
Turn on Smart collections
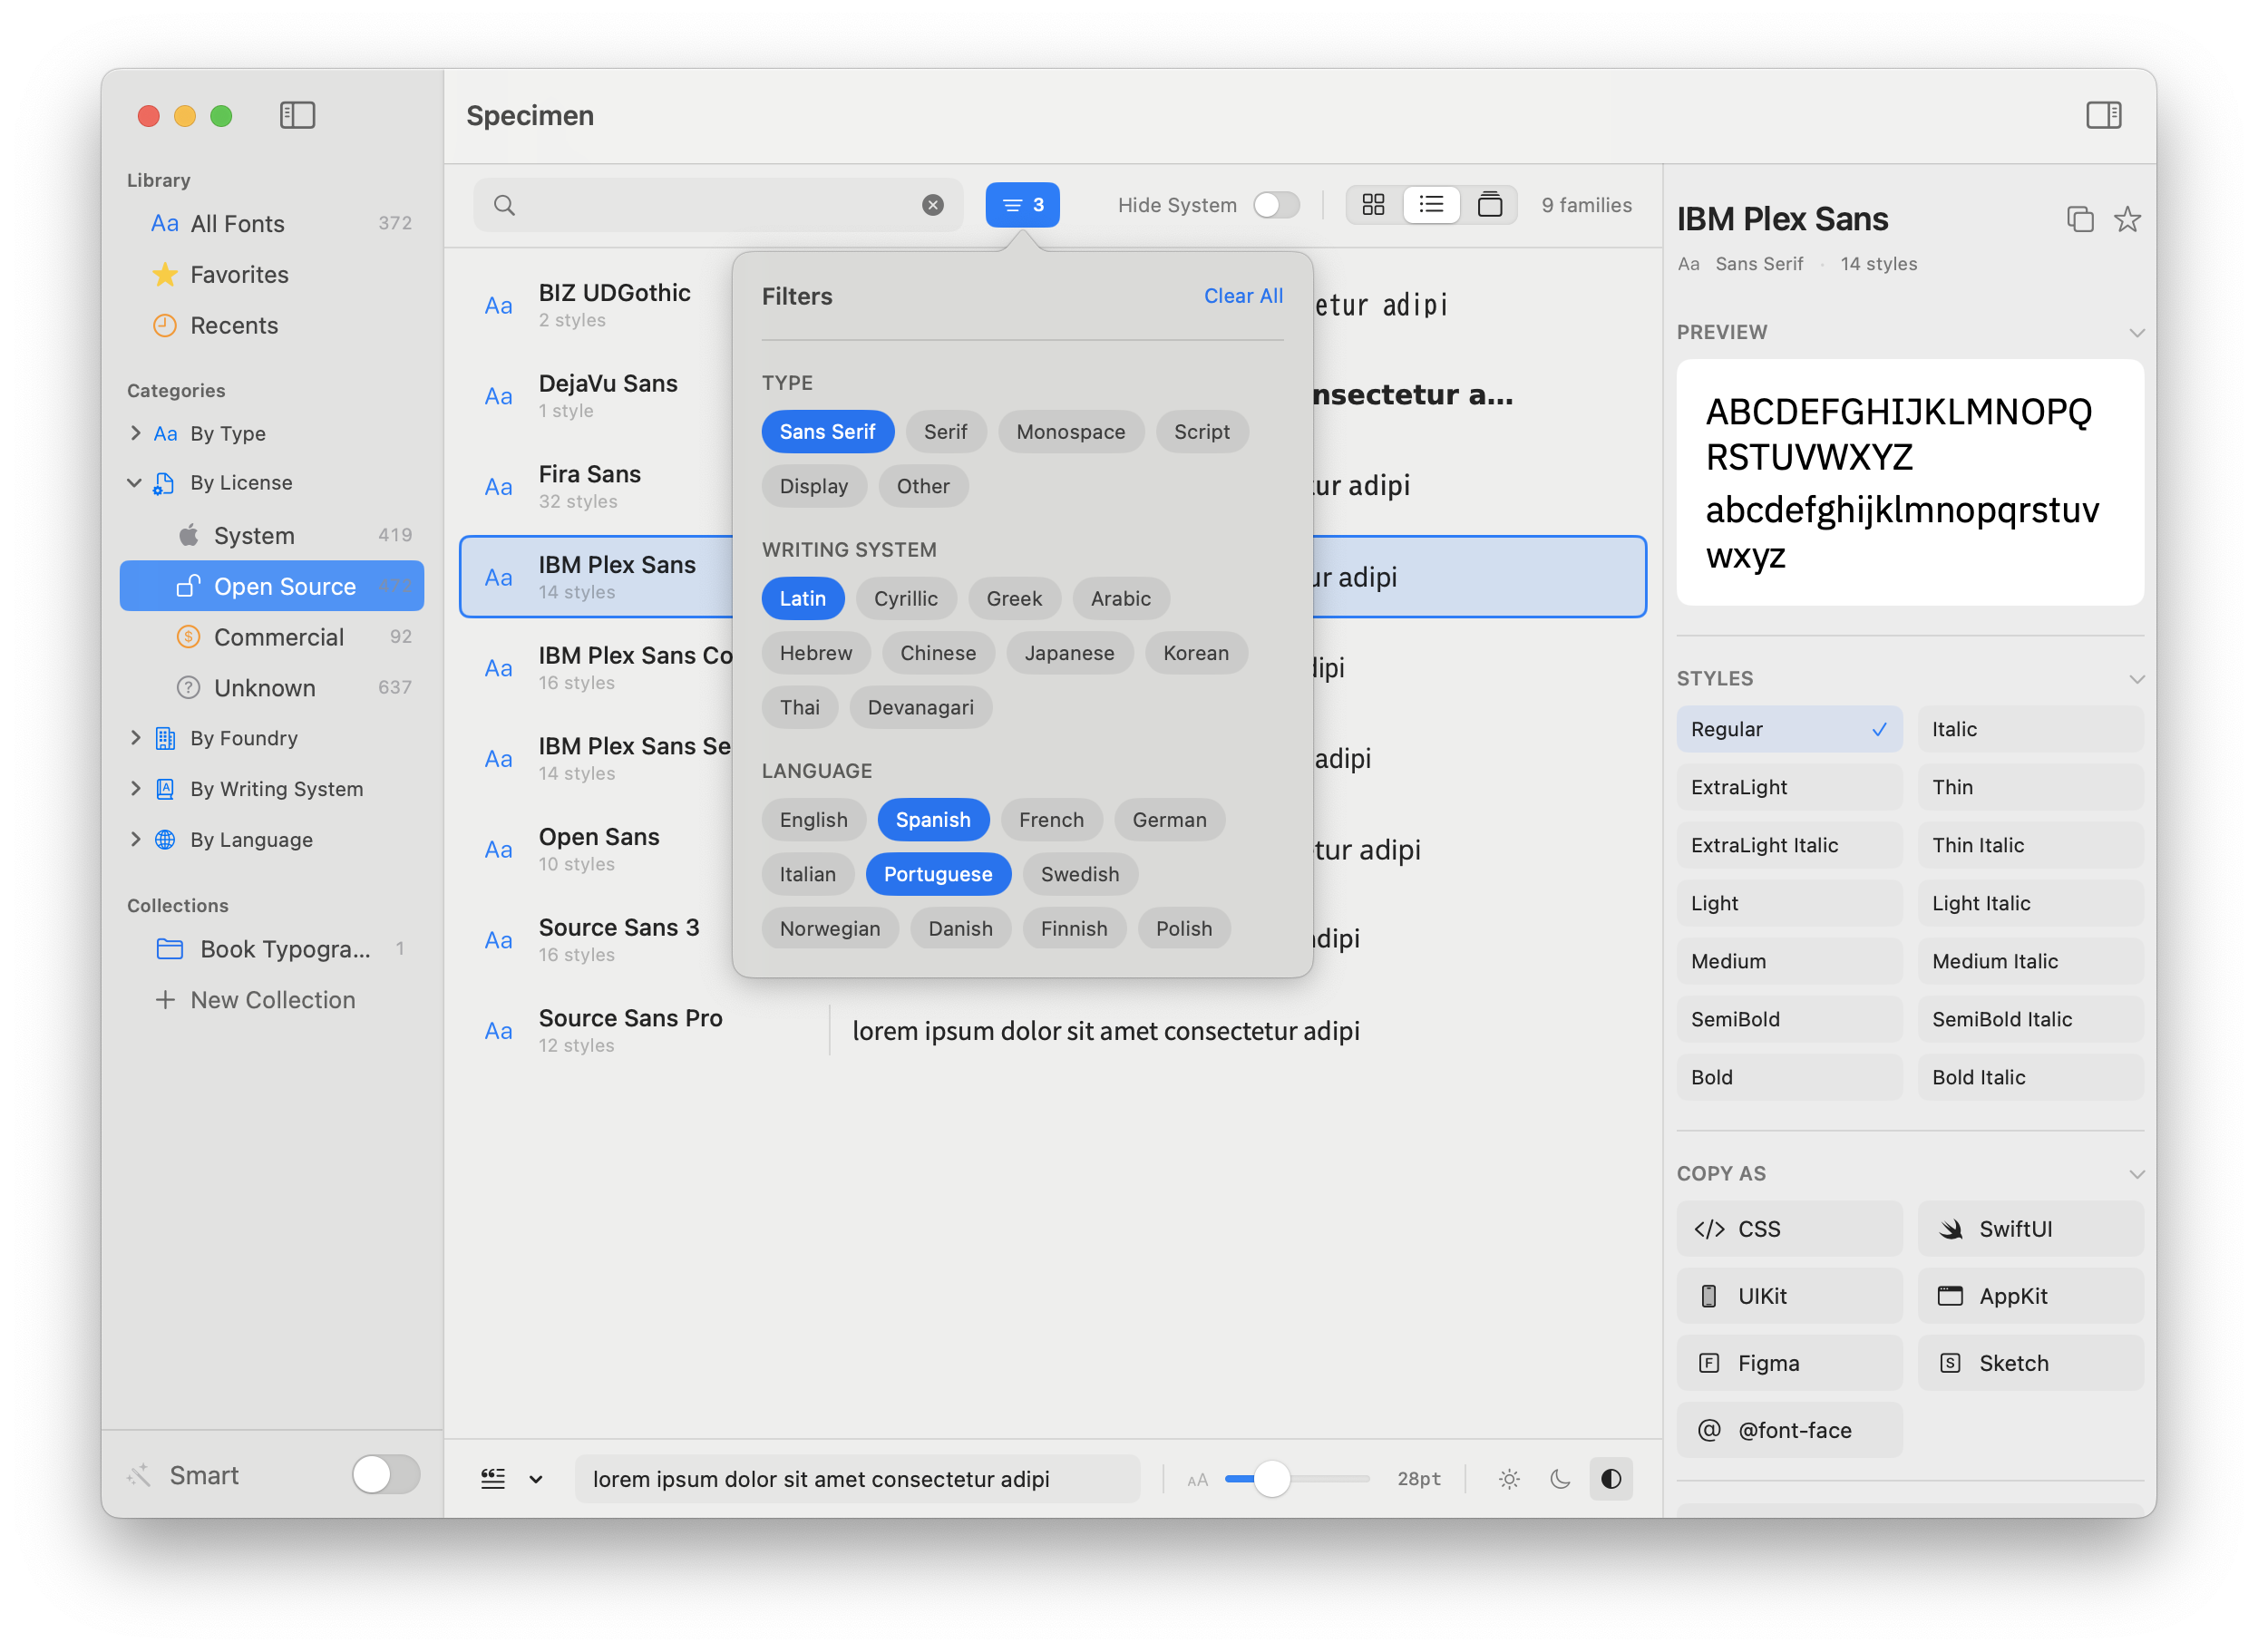click(385, 1474)
